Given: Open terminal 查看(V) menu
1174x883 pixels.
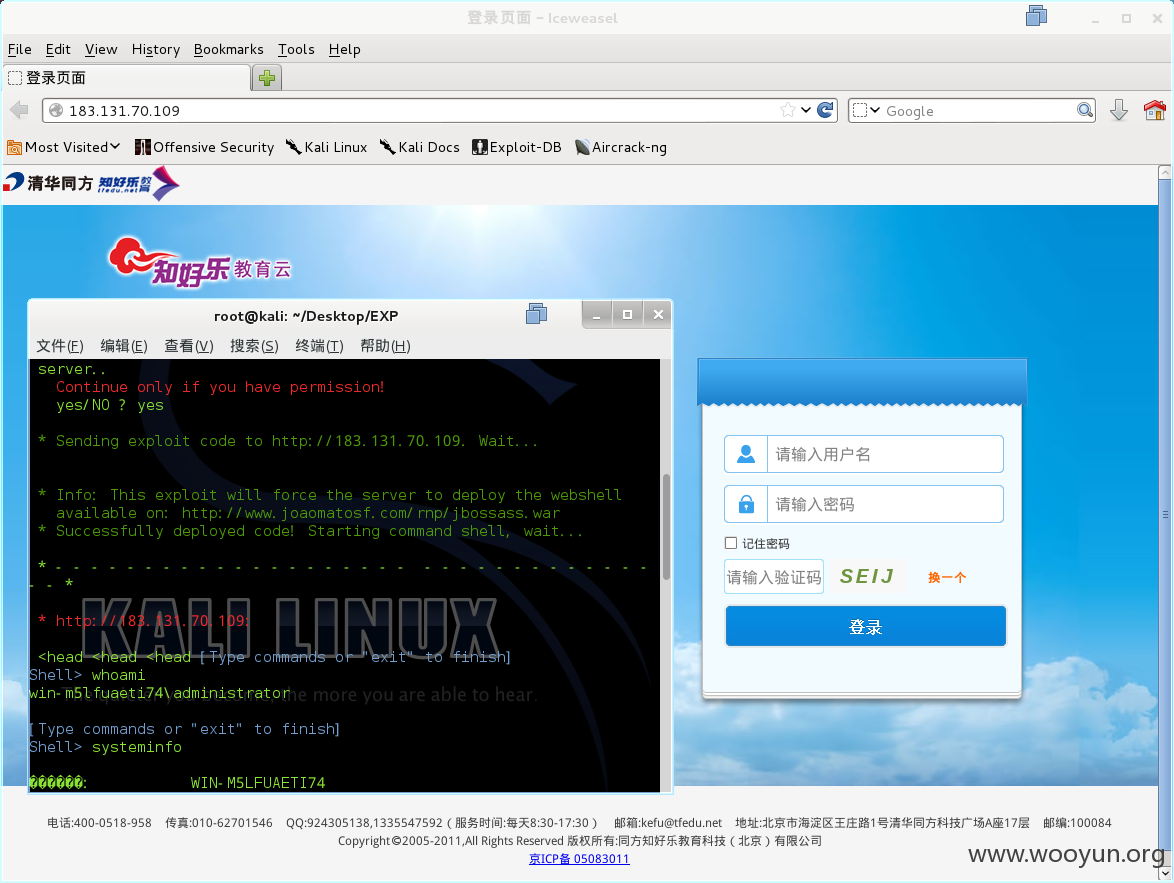Looking at the screenshot, I should pyautogui.click(x=189, y=345).
